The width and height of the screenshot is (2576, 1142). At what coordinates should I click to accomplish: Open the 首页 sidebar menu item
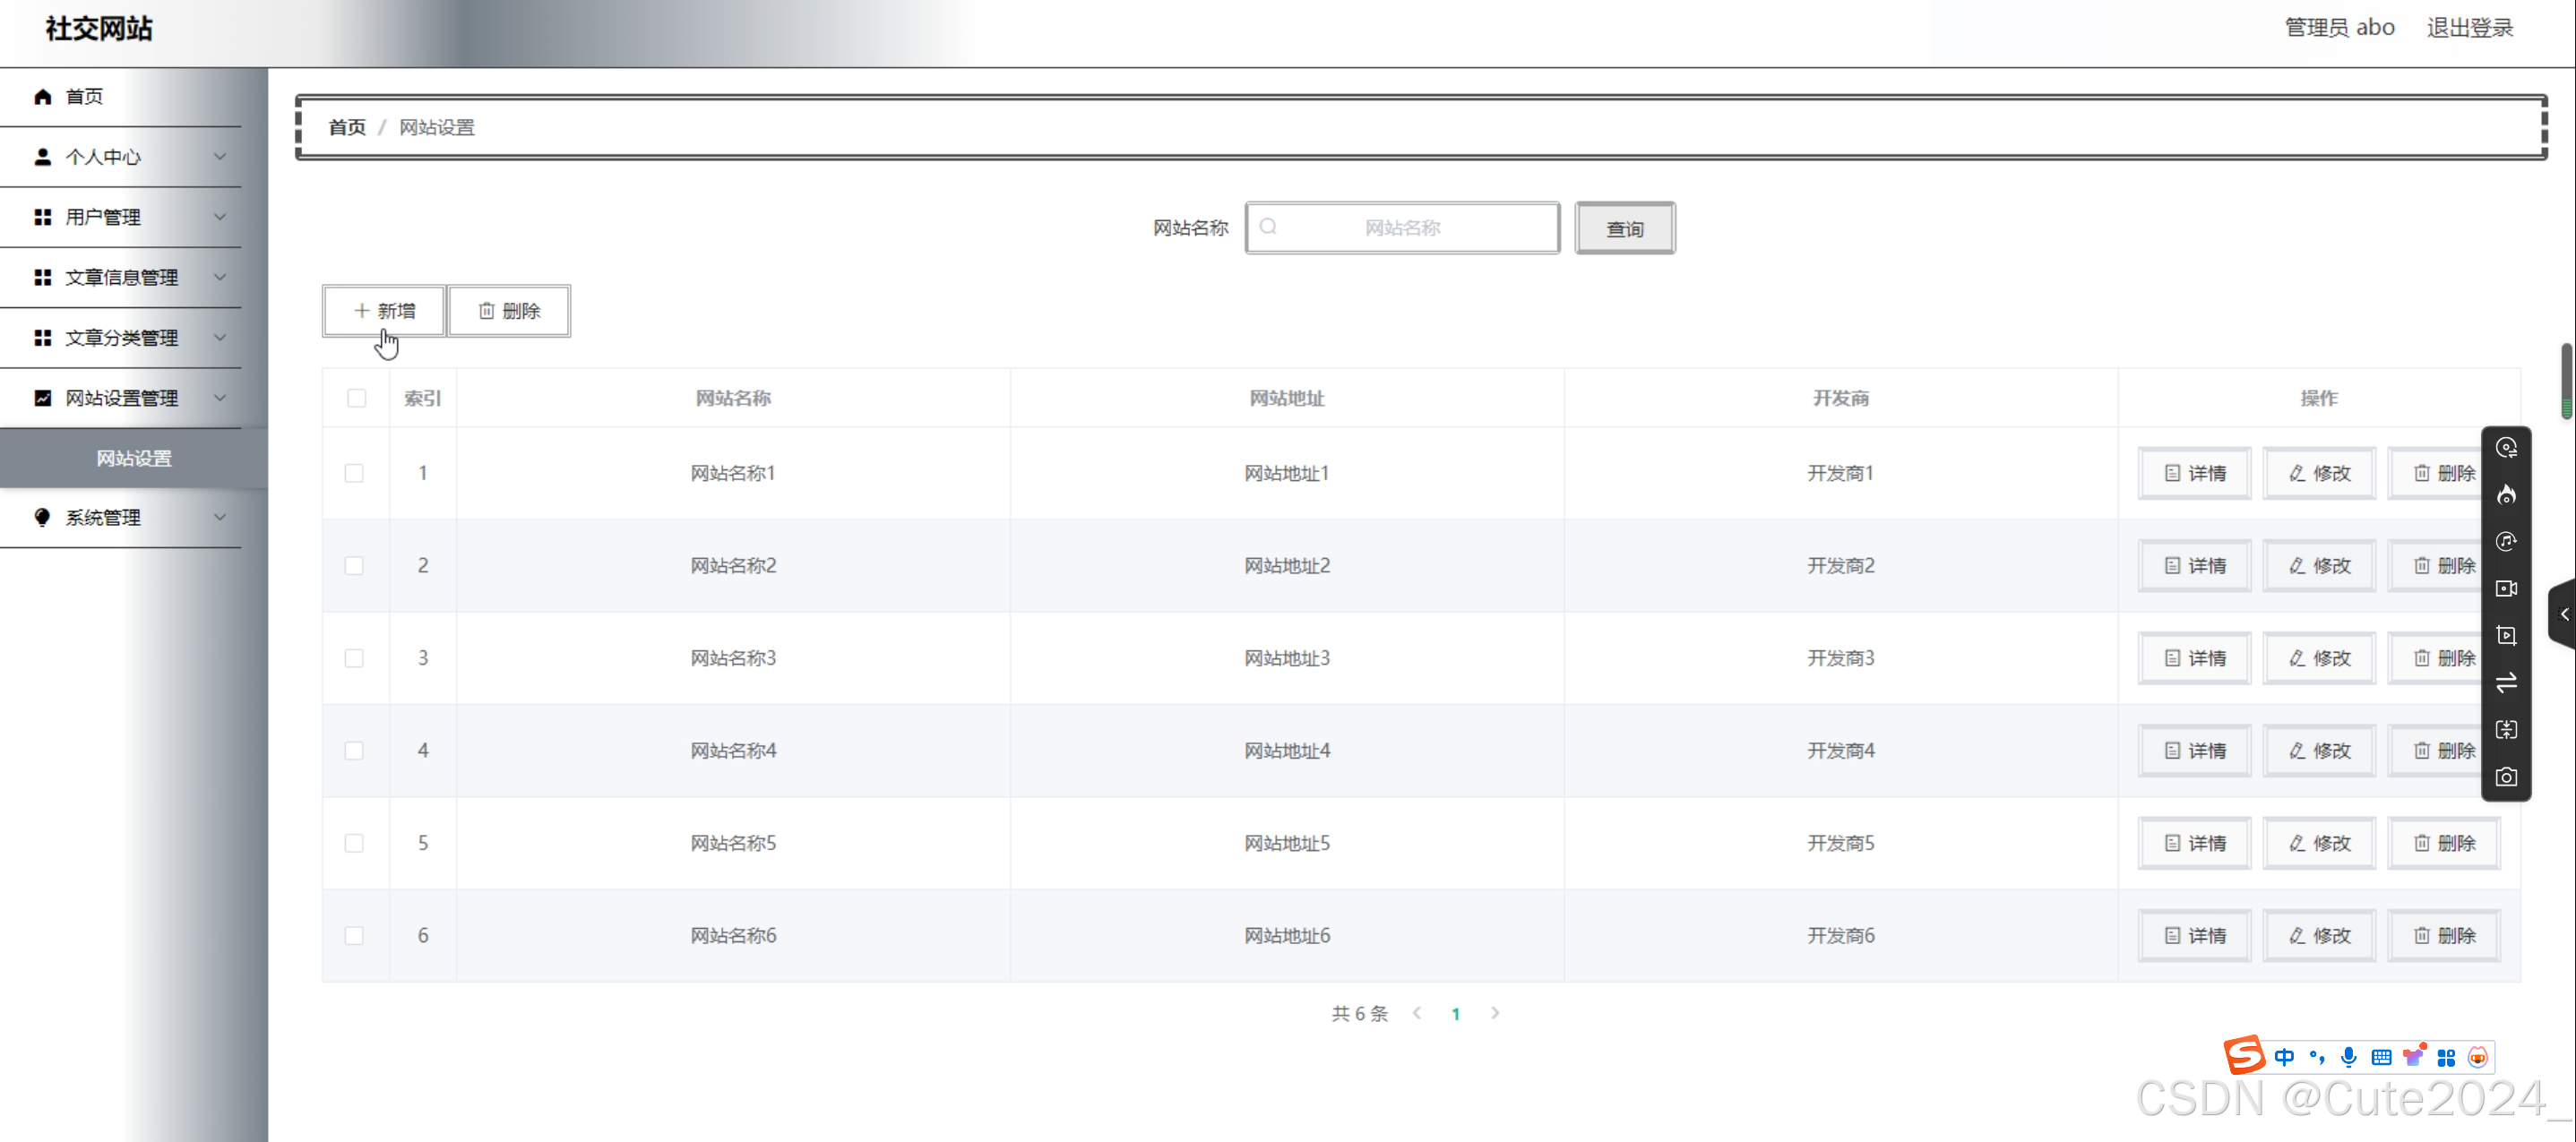click(84, 97)
